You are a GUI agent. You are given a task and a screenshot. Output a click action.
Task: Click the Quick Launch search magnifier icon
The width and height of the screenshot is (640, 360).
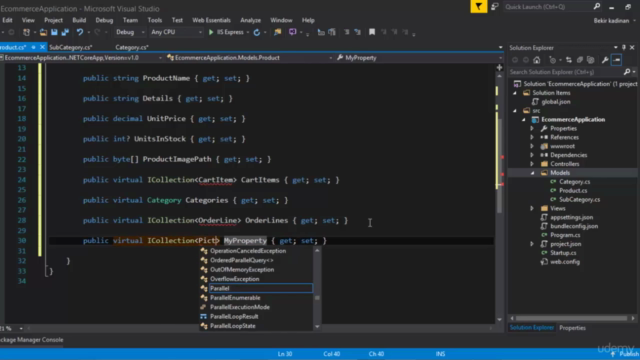click(596, 7)
